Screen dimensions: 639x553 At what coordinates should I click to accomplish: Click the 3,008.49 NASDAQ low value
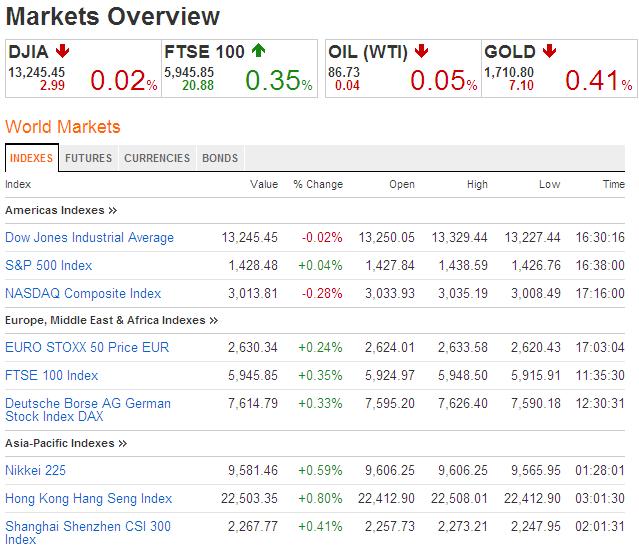tap(536, 293)
